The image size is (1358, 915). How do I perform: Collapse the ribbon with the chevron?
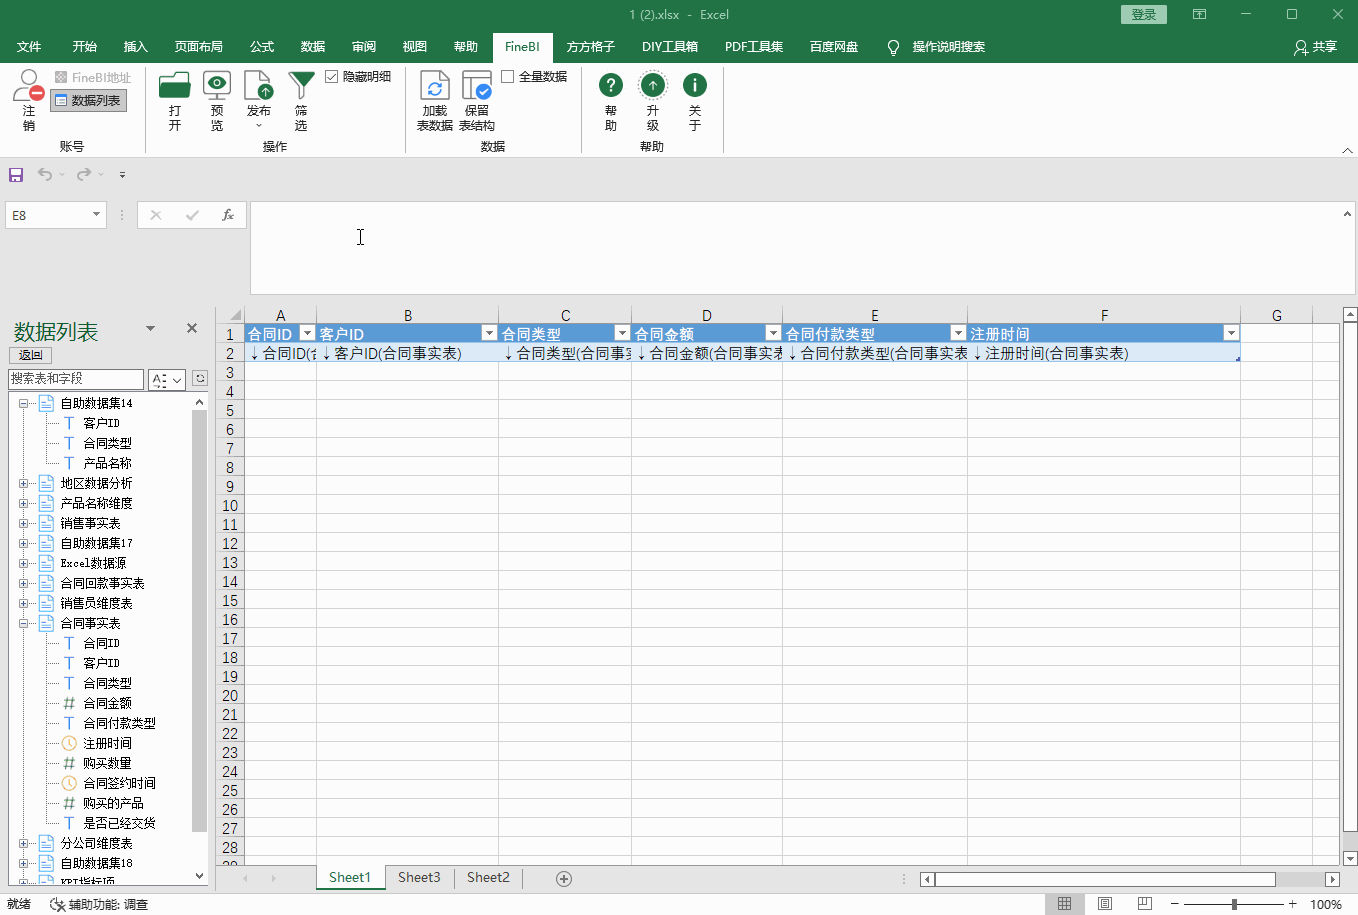point(1347,150)
